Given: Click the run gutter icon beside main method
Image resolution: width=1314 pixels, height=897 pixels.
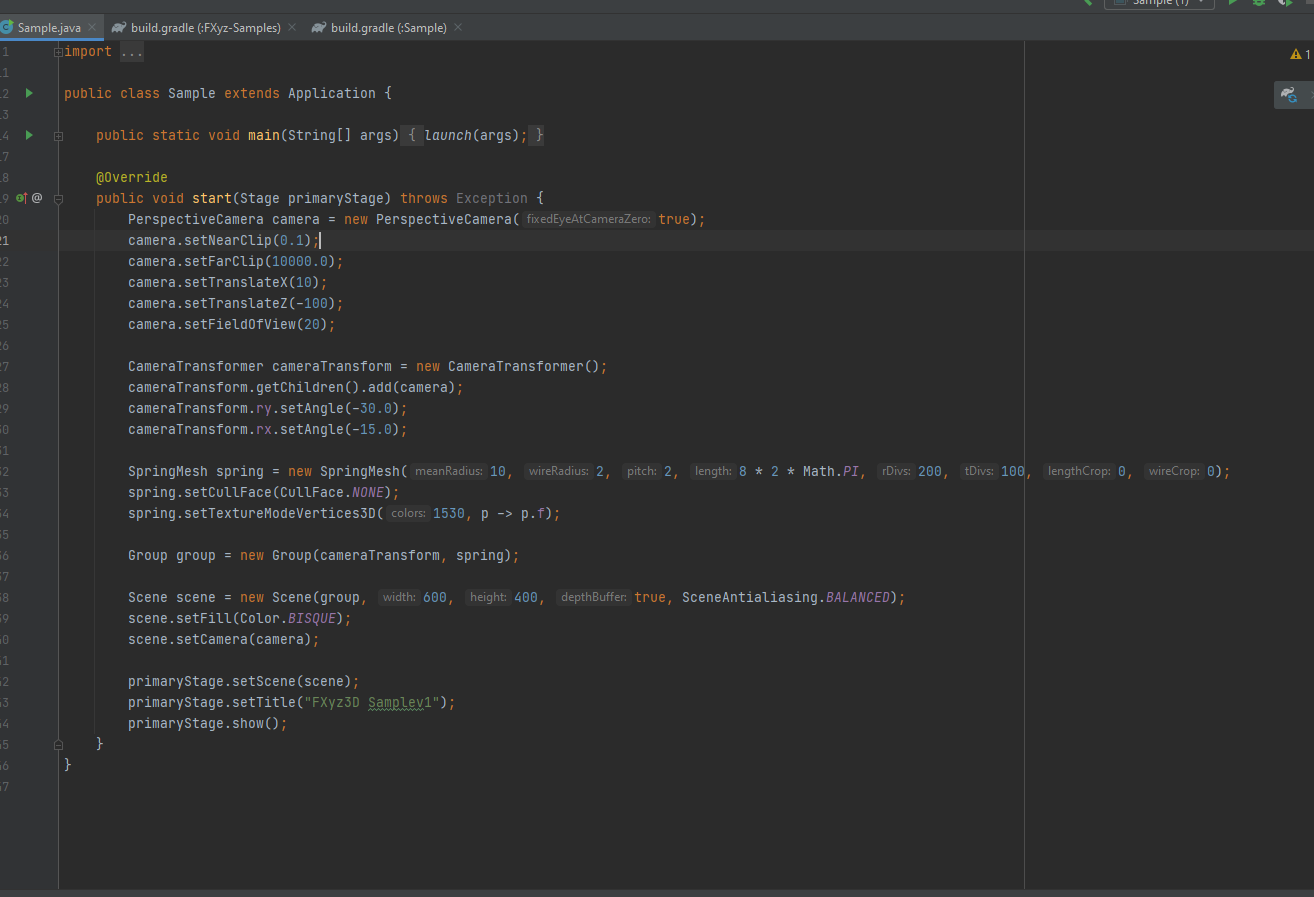Looking at the screenshot, I should (x=29, y=135).
